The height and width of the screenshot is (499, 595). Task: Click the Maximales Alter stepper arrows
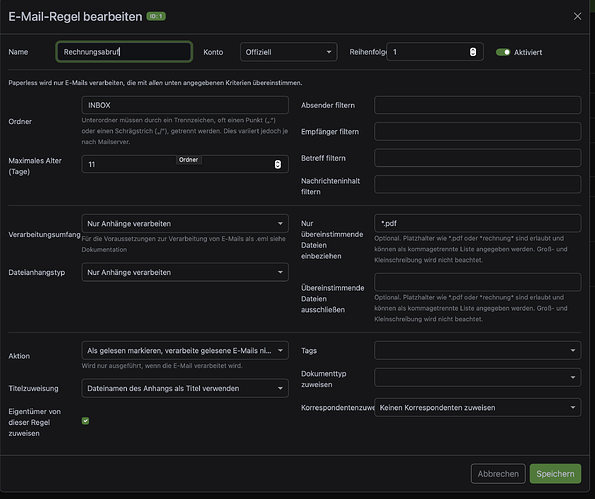(x=278, y=164)
